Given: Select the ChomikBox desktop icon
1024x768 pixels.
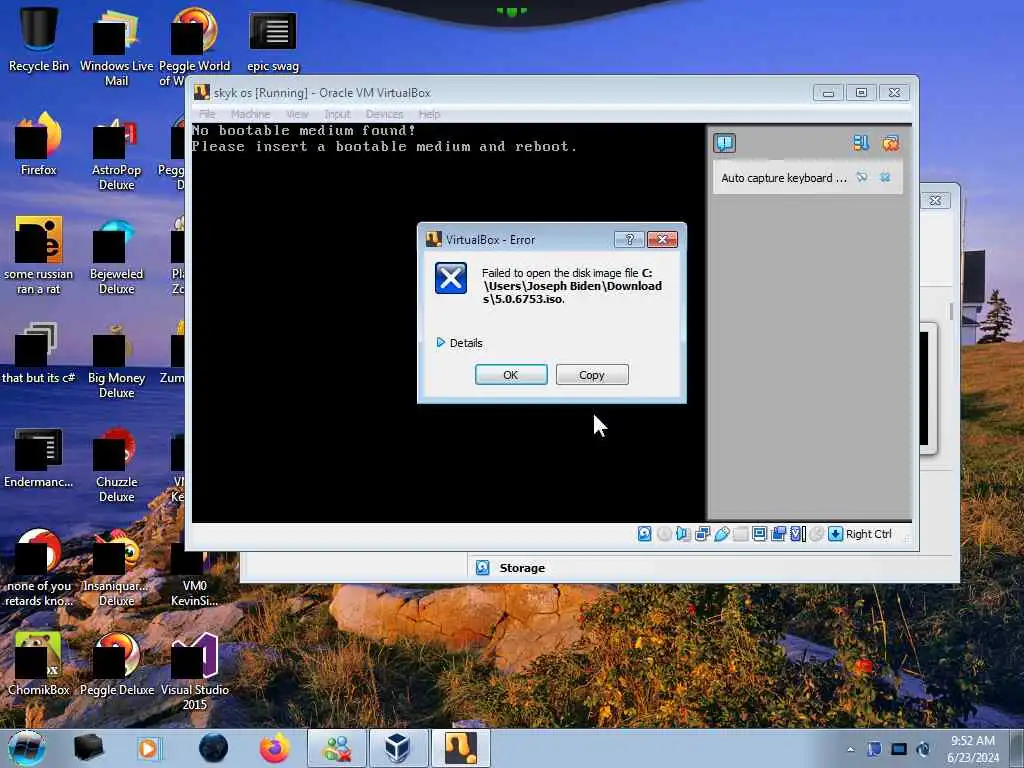Looking at the screenshot, I should (39, 664).
